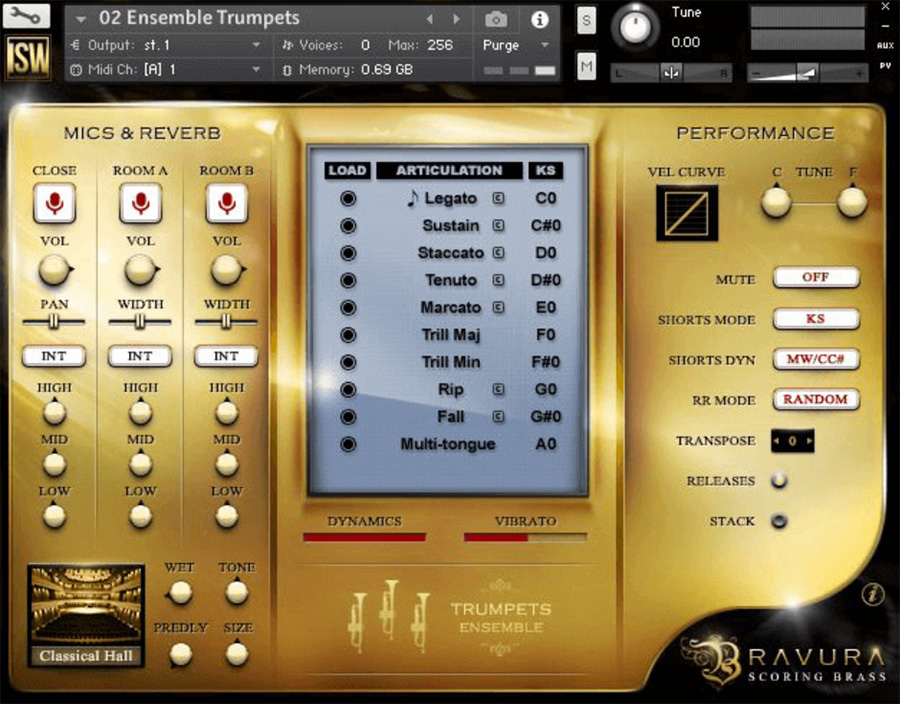Viewport: 900px width, 704px height.
Task: Click the ISW logo icon
Action: 28,57
